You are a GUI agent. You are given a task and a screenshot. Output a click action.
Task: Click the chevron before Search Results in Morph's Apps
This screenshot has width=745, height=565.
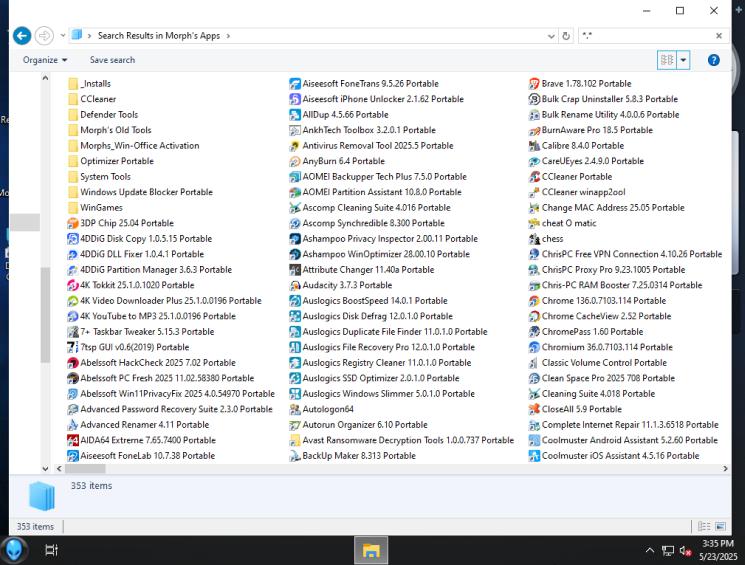tap(89, 36)
